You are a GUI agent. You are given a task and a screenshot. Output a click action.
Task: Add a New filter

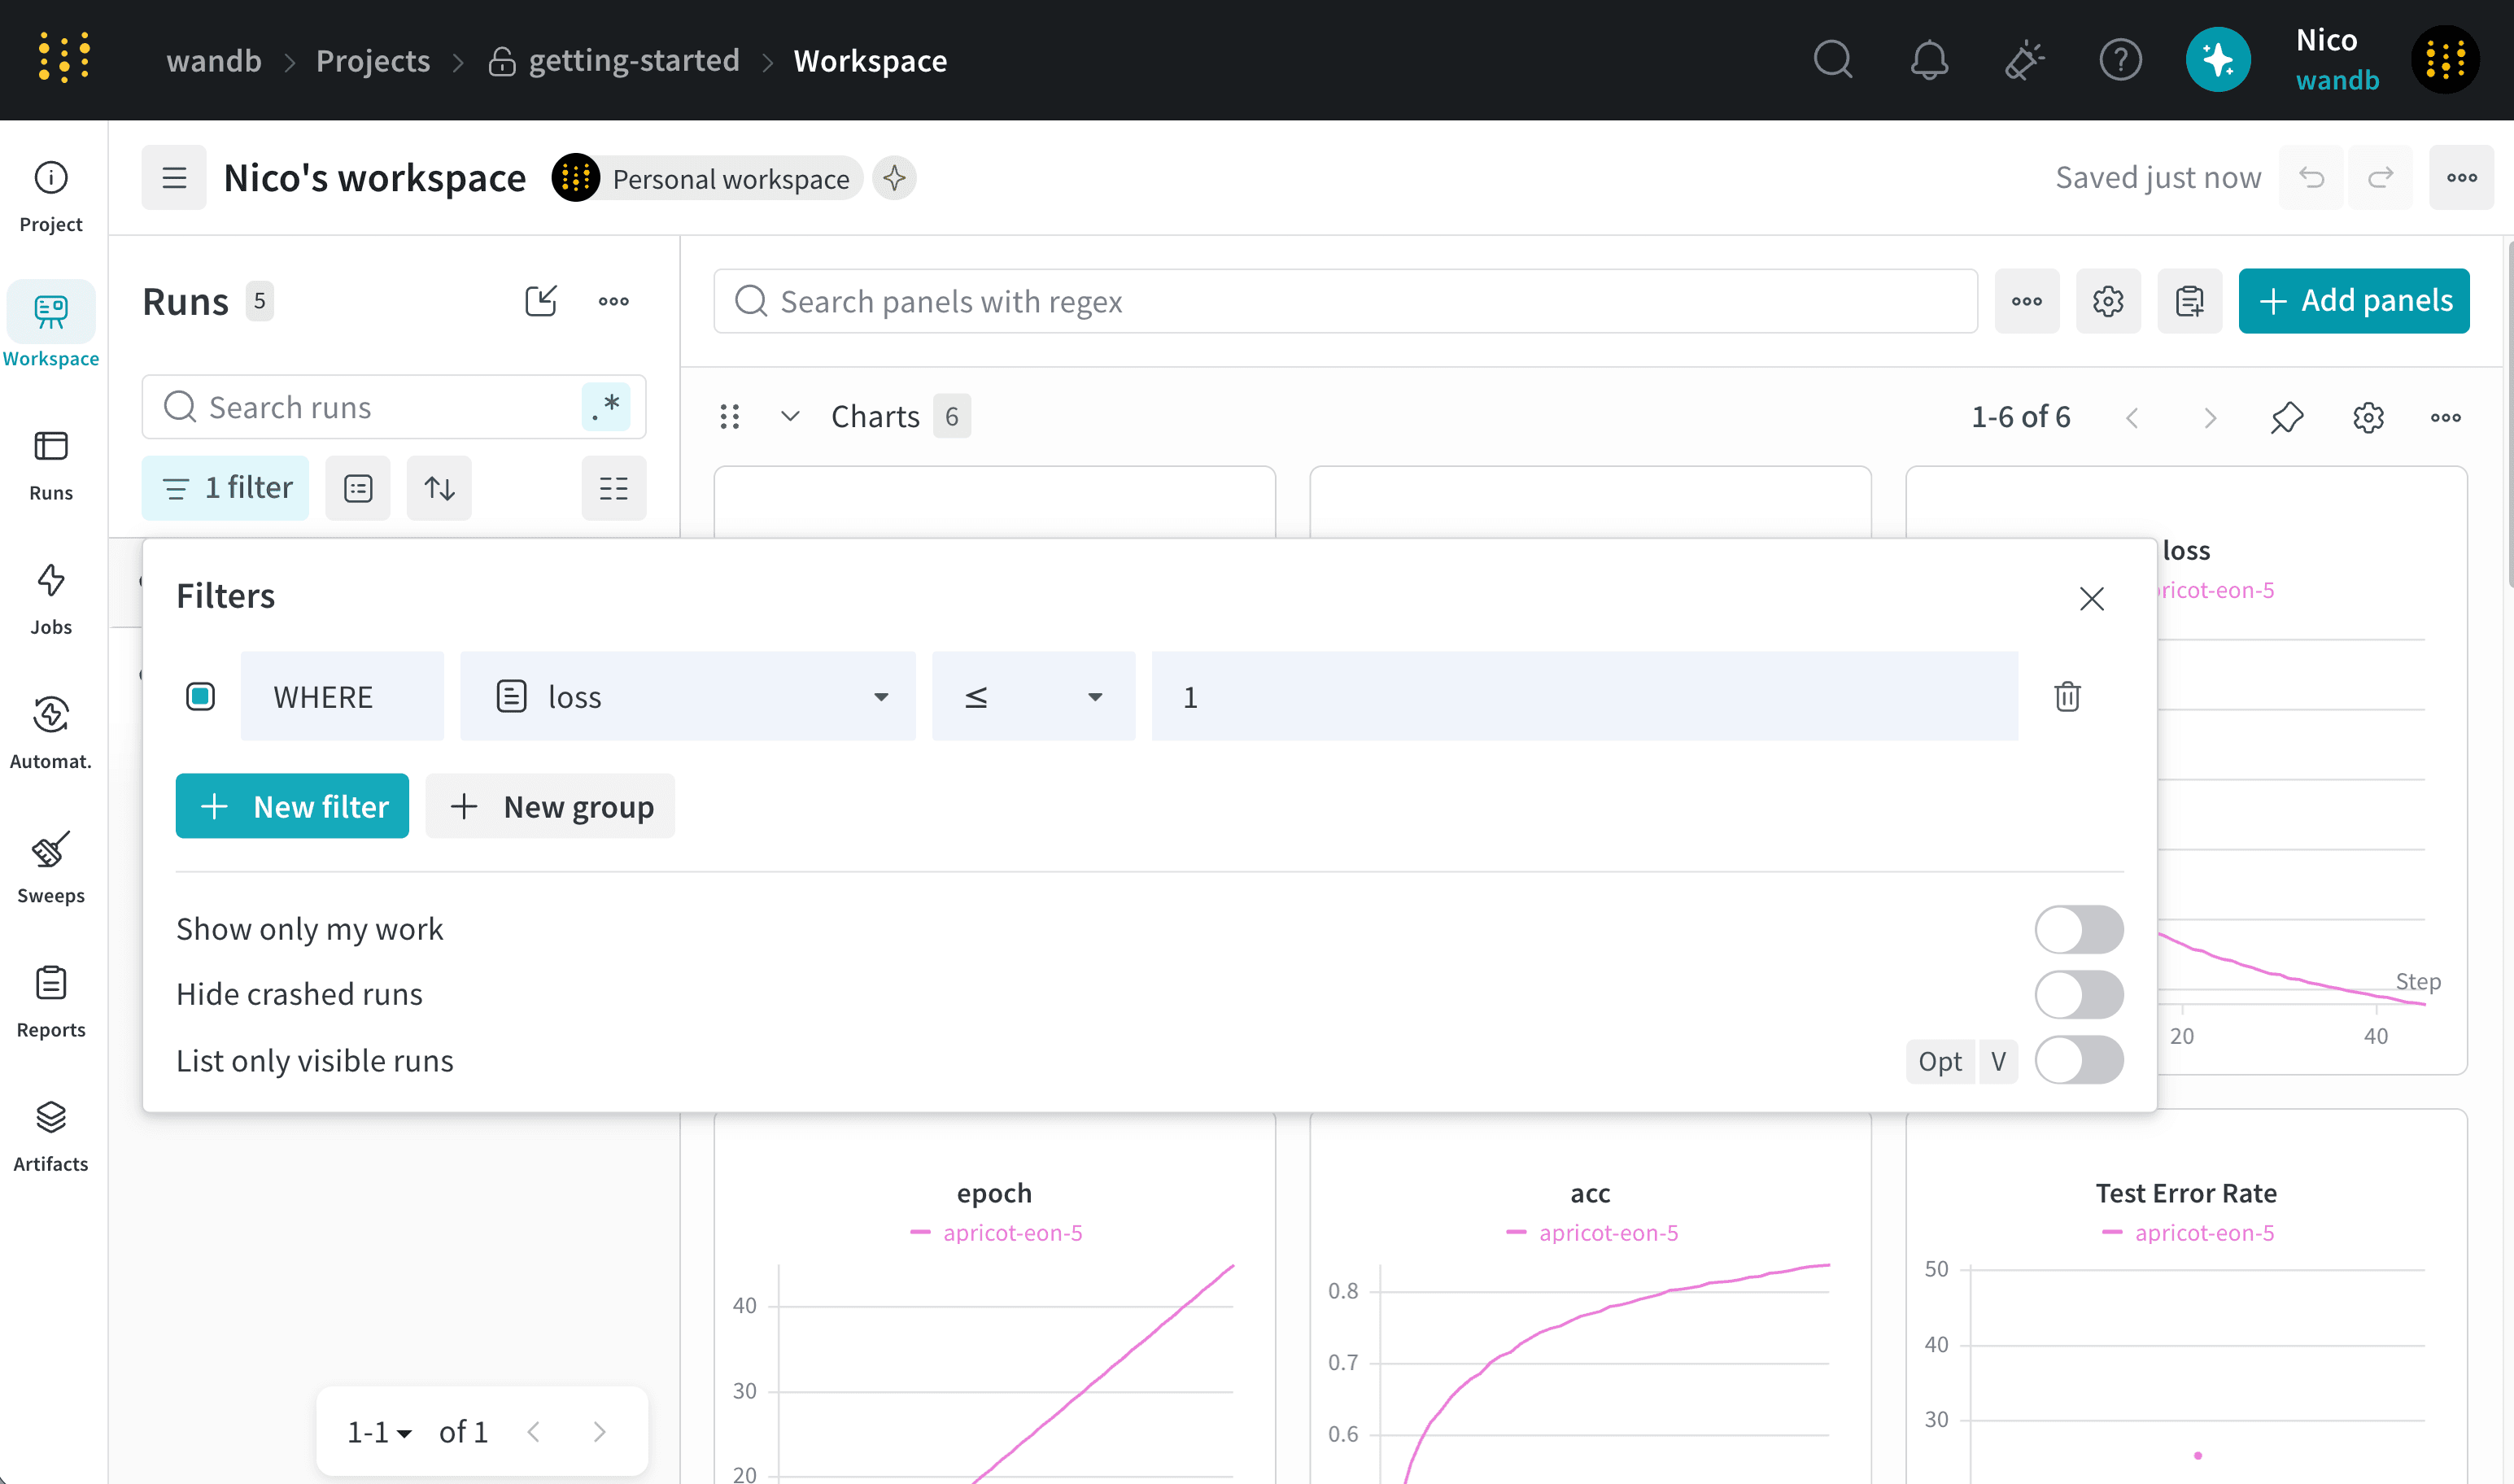(x=292, y=806)
